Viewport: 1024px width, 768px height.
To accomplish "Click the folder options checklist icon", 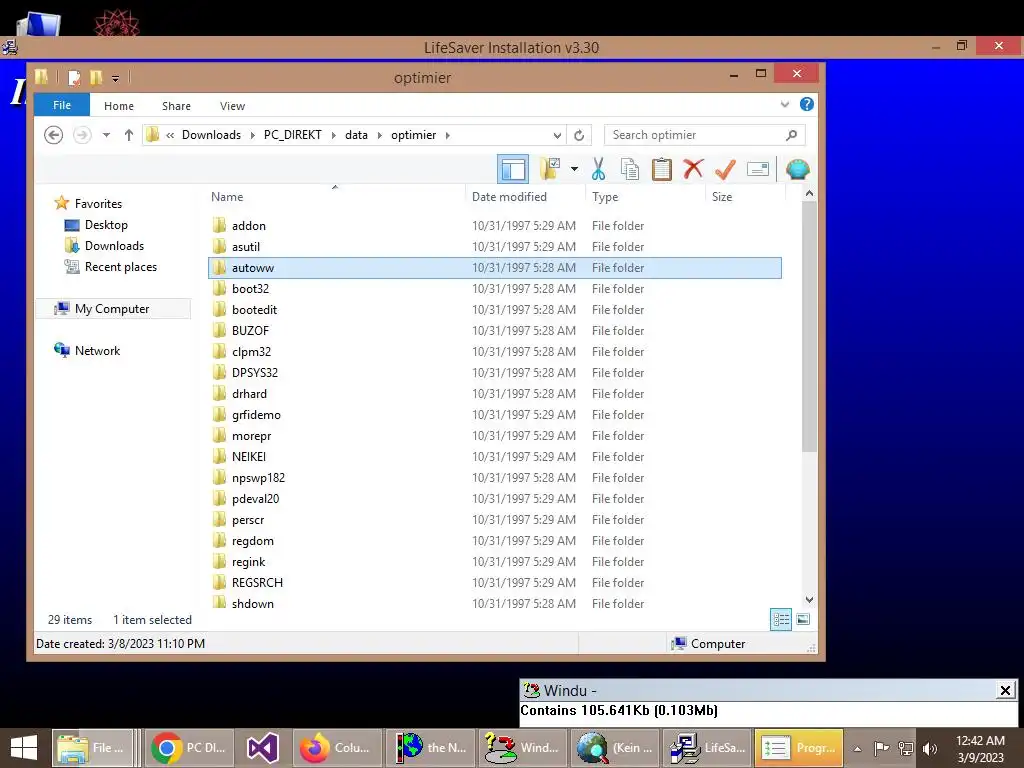I will 550,169.
